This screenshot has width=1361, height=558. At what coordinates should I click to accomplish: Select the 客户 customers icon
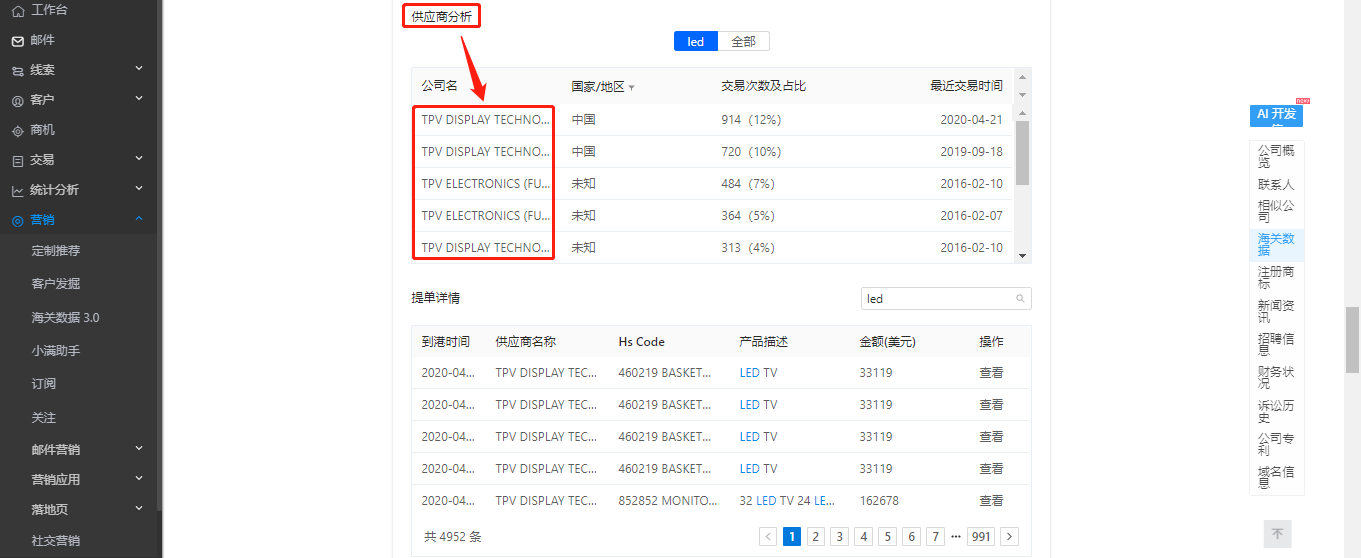[x=17, y=101]
